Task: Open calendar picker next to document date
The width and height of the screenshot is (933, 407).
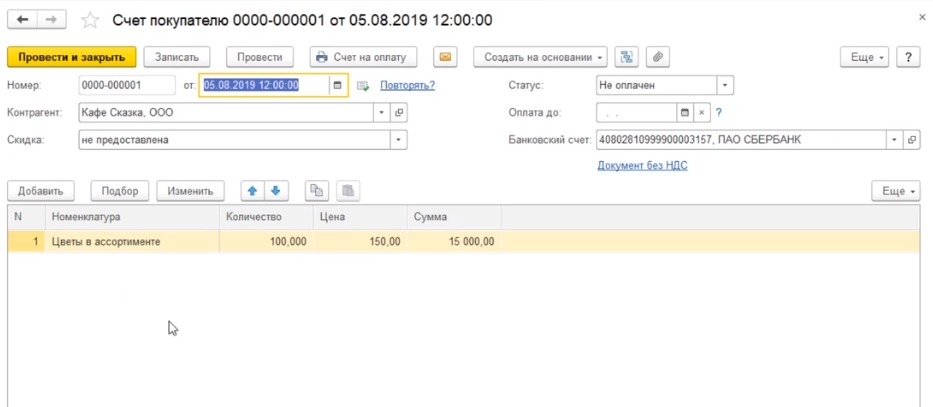Action: pos(337,86)
